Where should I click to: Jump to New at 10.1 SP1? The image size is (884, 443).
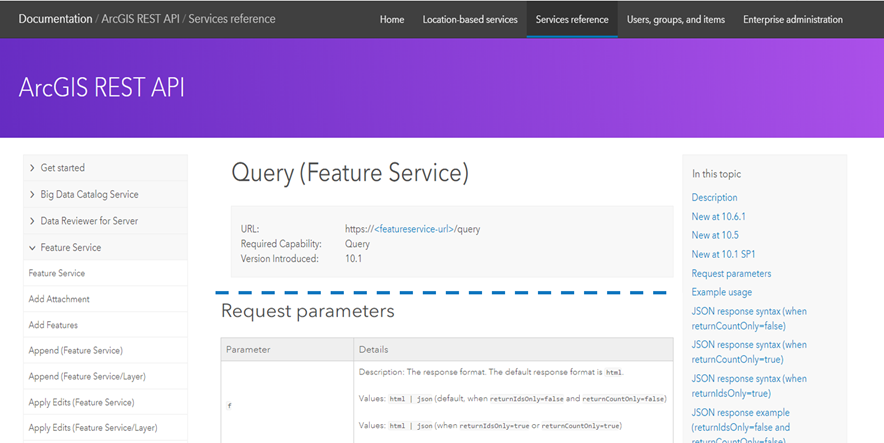(x=723, y=254)
